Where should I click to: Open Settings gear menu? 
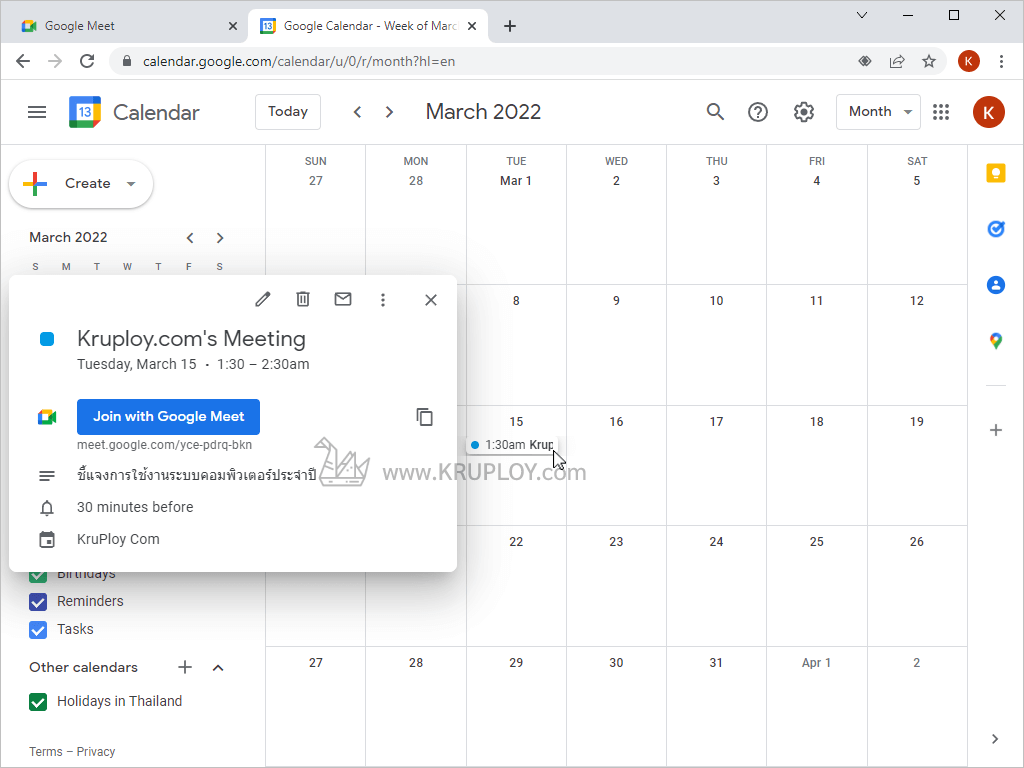pos(804,112)
